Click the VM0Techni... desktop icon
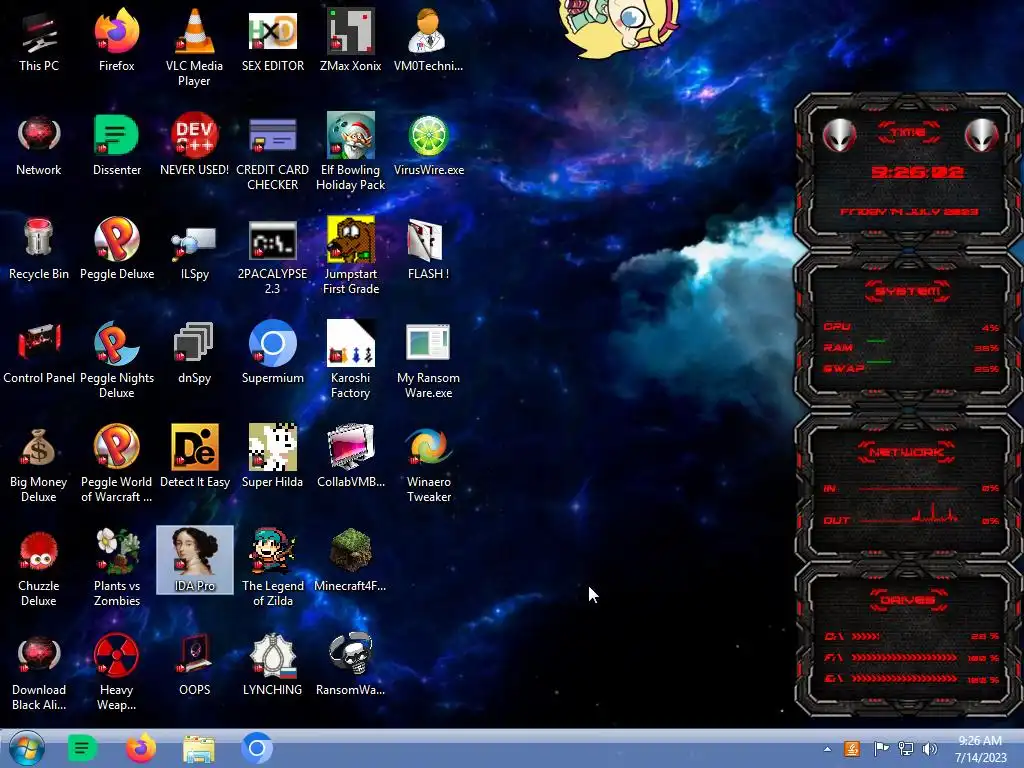The image size is (1024, 768). point(428,40)
